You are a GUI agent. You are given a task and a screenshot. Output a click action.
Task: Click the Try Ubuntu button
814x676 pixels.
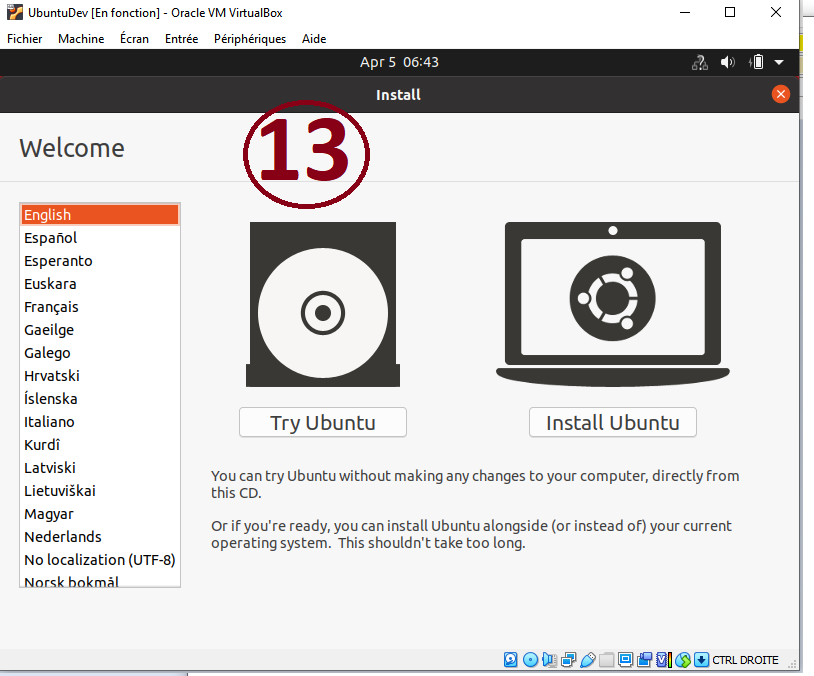[x=322, y=422]
